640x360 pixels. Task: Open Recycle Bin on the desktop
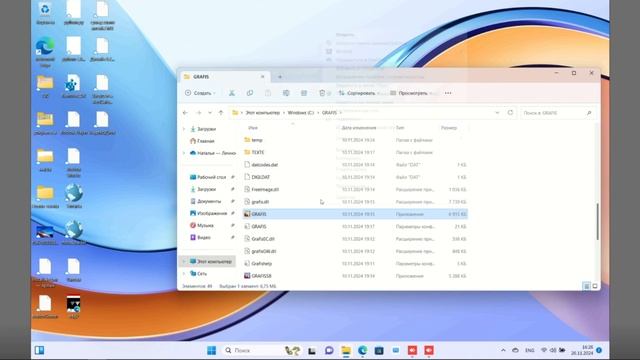45,13
